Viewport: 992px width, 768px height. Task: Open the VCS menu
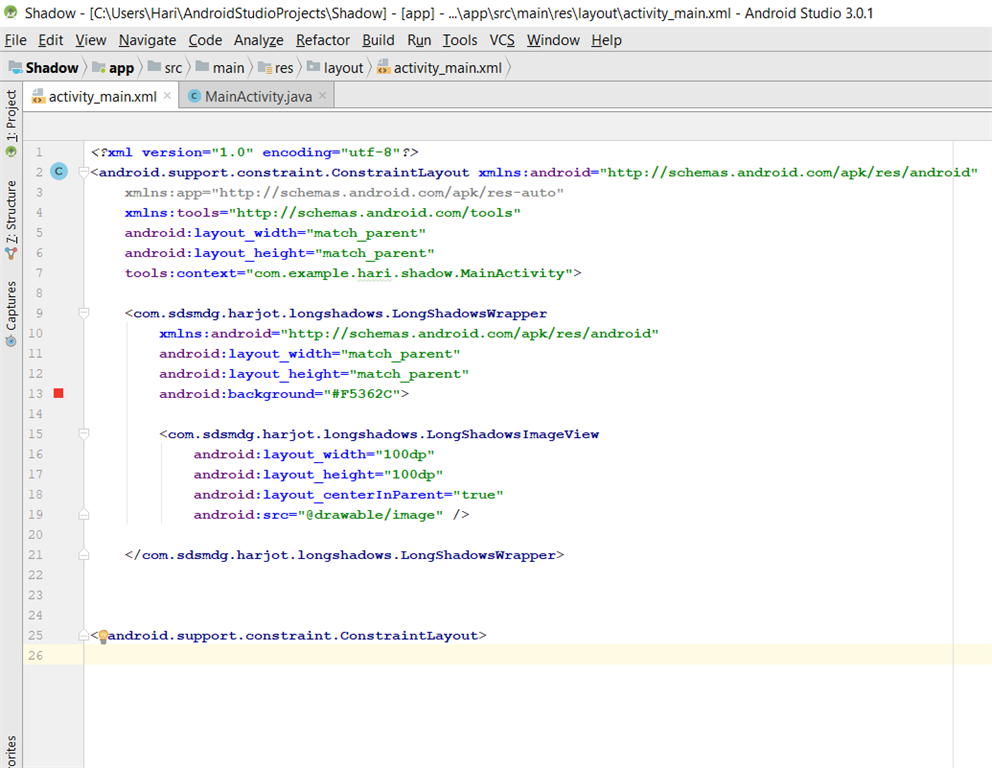tap(502, 40)
